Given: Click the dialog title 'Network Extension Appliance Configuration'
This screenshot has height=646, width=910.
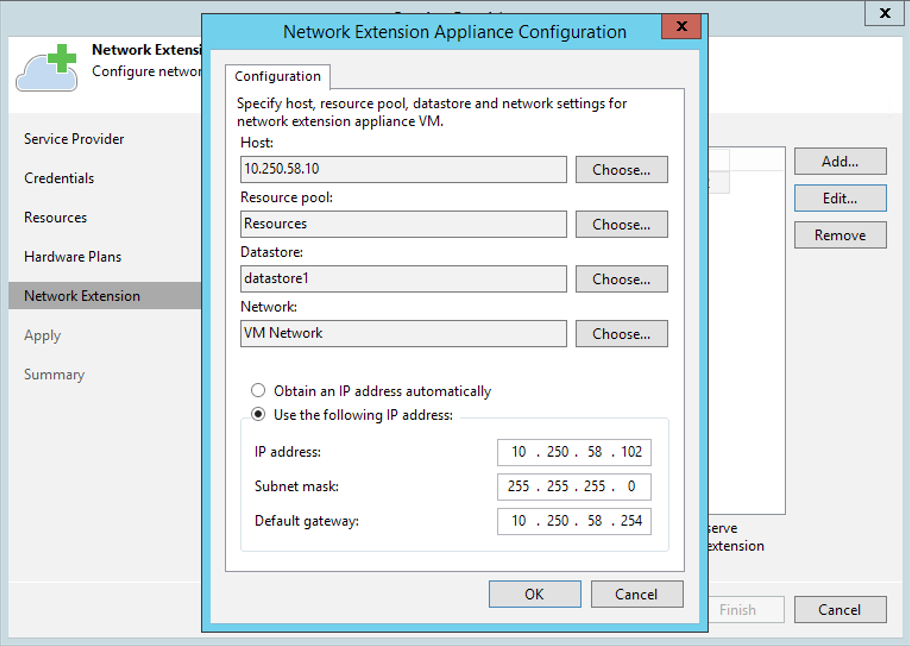Looking at the screenshot, I should tap(454, 31).
